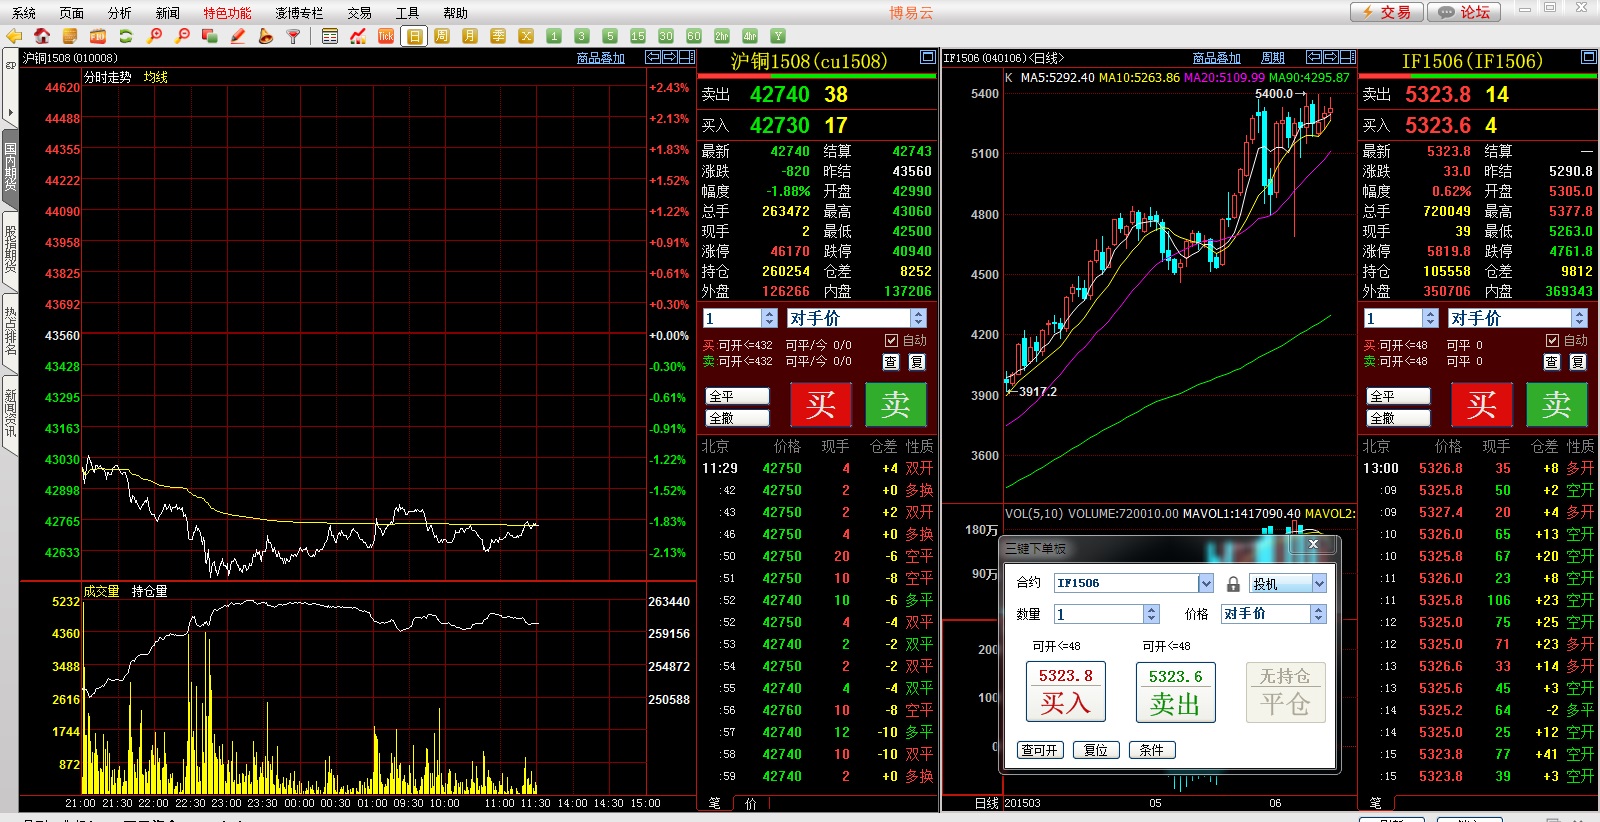Click the funnel filter toolbar icon
Screen dimensions: 1600x822
coord(293,36)
